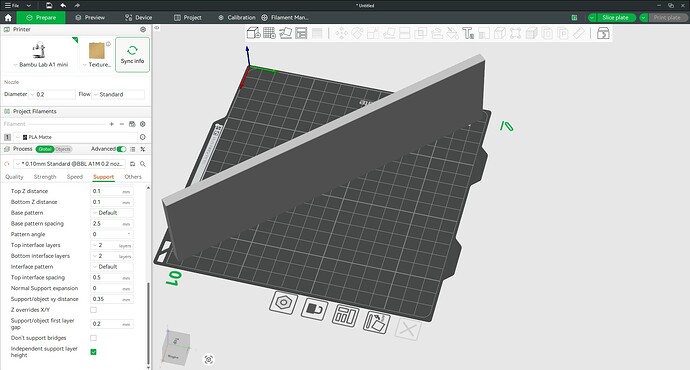The width and height of the screenshot is (690, 370).
Task: Open nozzle Diameter dropdown
Action: click(52, 94)
